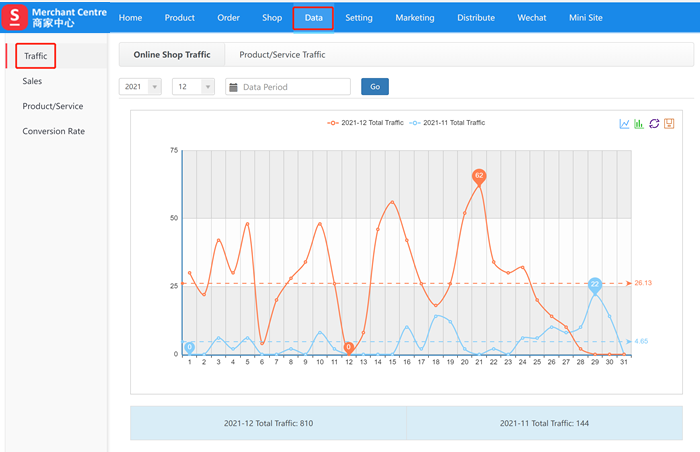The height and width of the screenshot is (452, 700).
Task: Toggle 2021-12 Total Traffic legend series
Action: (365, 122)
